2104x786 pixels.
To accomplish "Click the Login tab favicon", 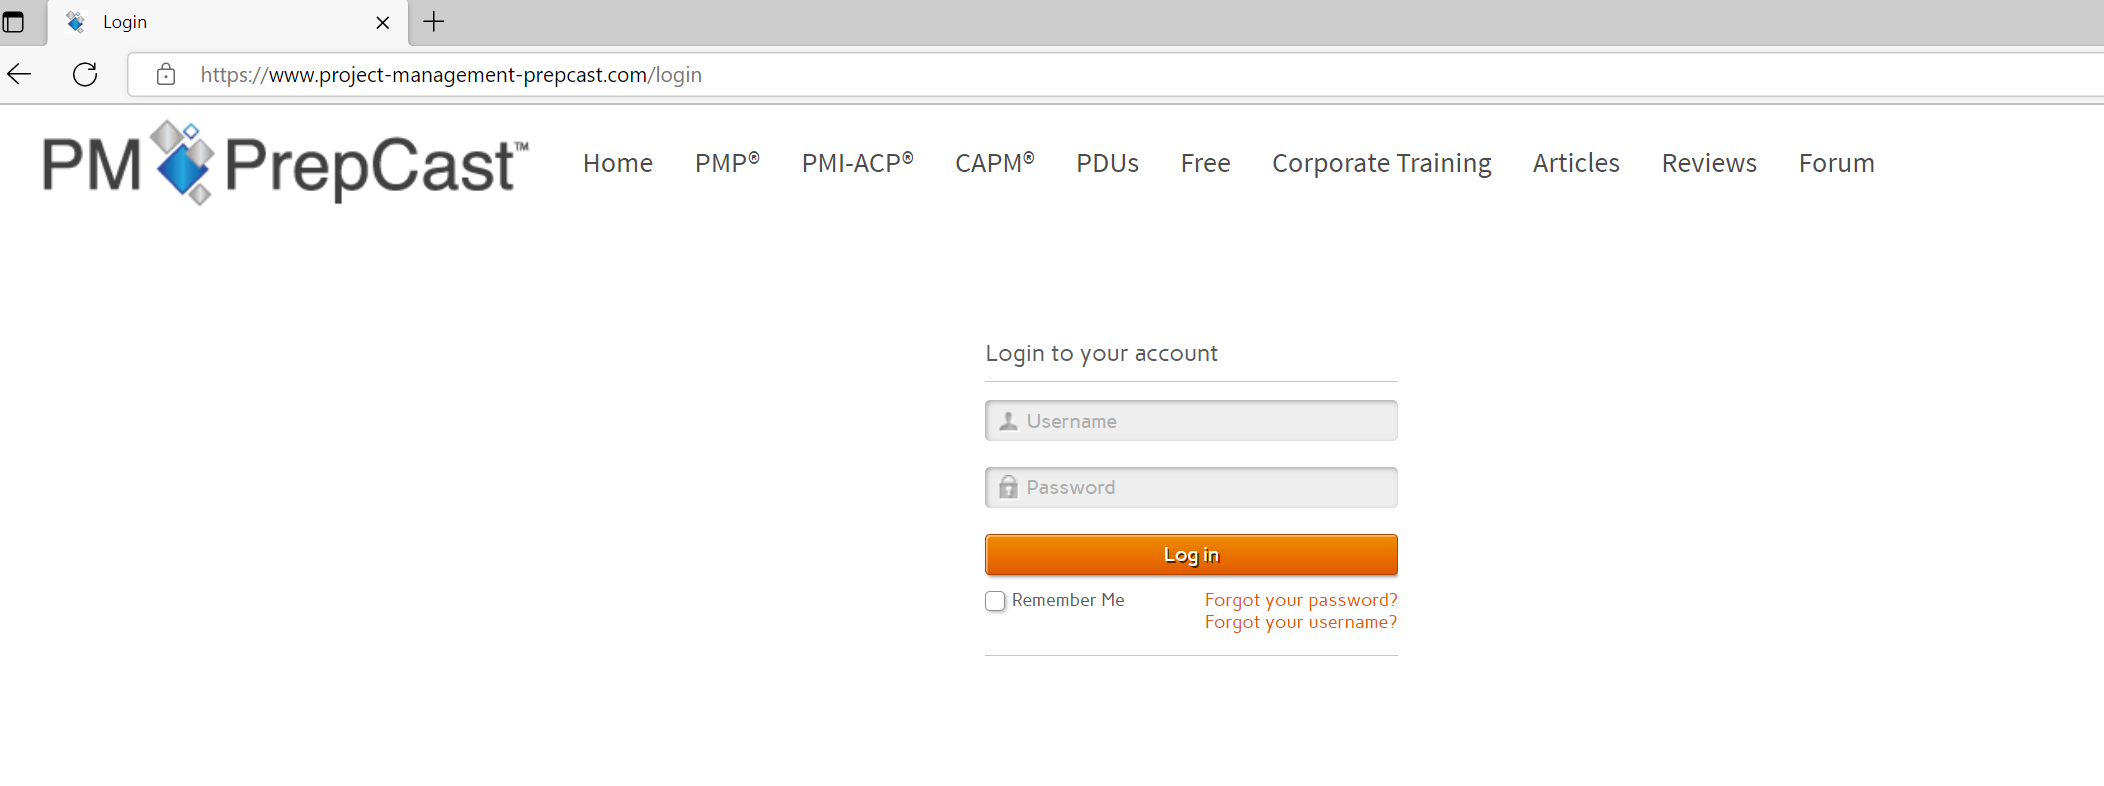I will (x=76, y=22).
